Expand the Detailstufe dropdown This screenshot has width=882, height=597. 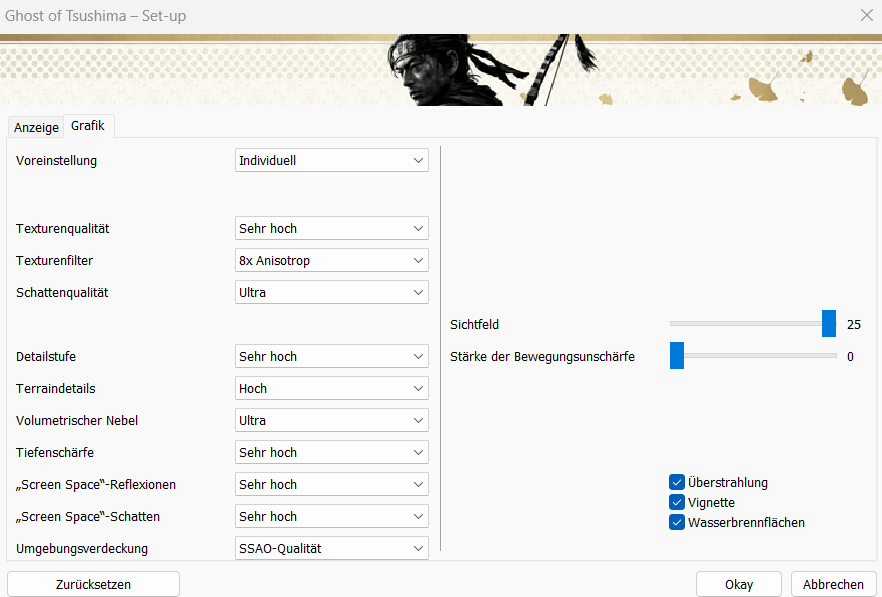[x=331, y=356]
